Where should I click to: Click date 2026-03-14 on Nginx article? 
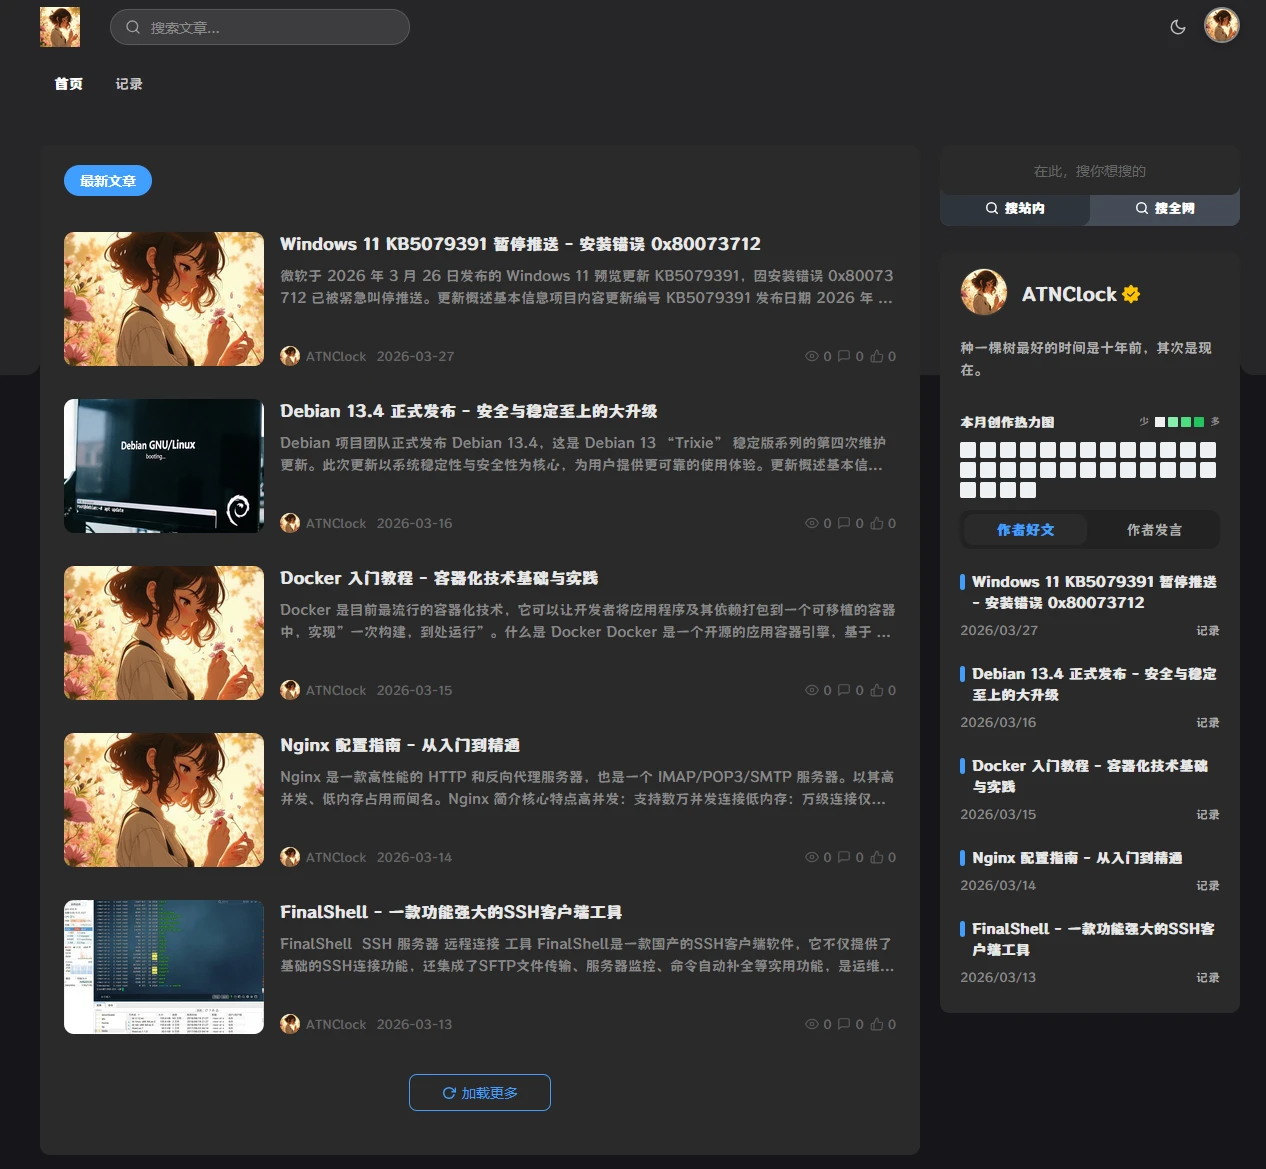(414, 857)
